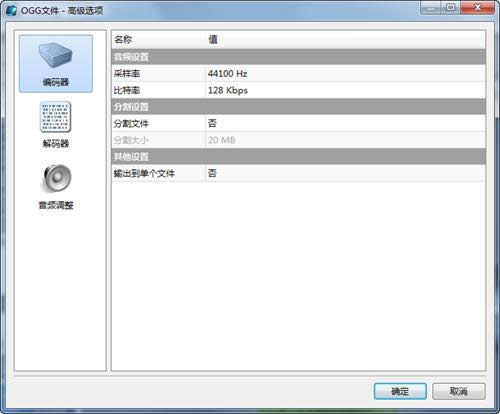
Task: Select the 音频设置 section header
Action: [x=298, y=57]
